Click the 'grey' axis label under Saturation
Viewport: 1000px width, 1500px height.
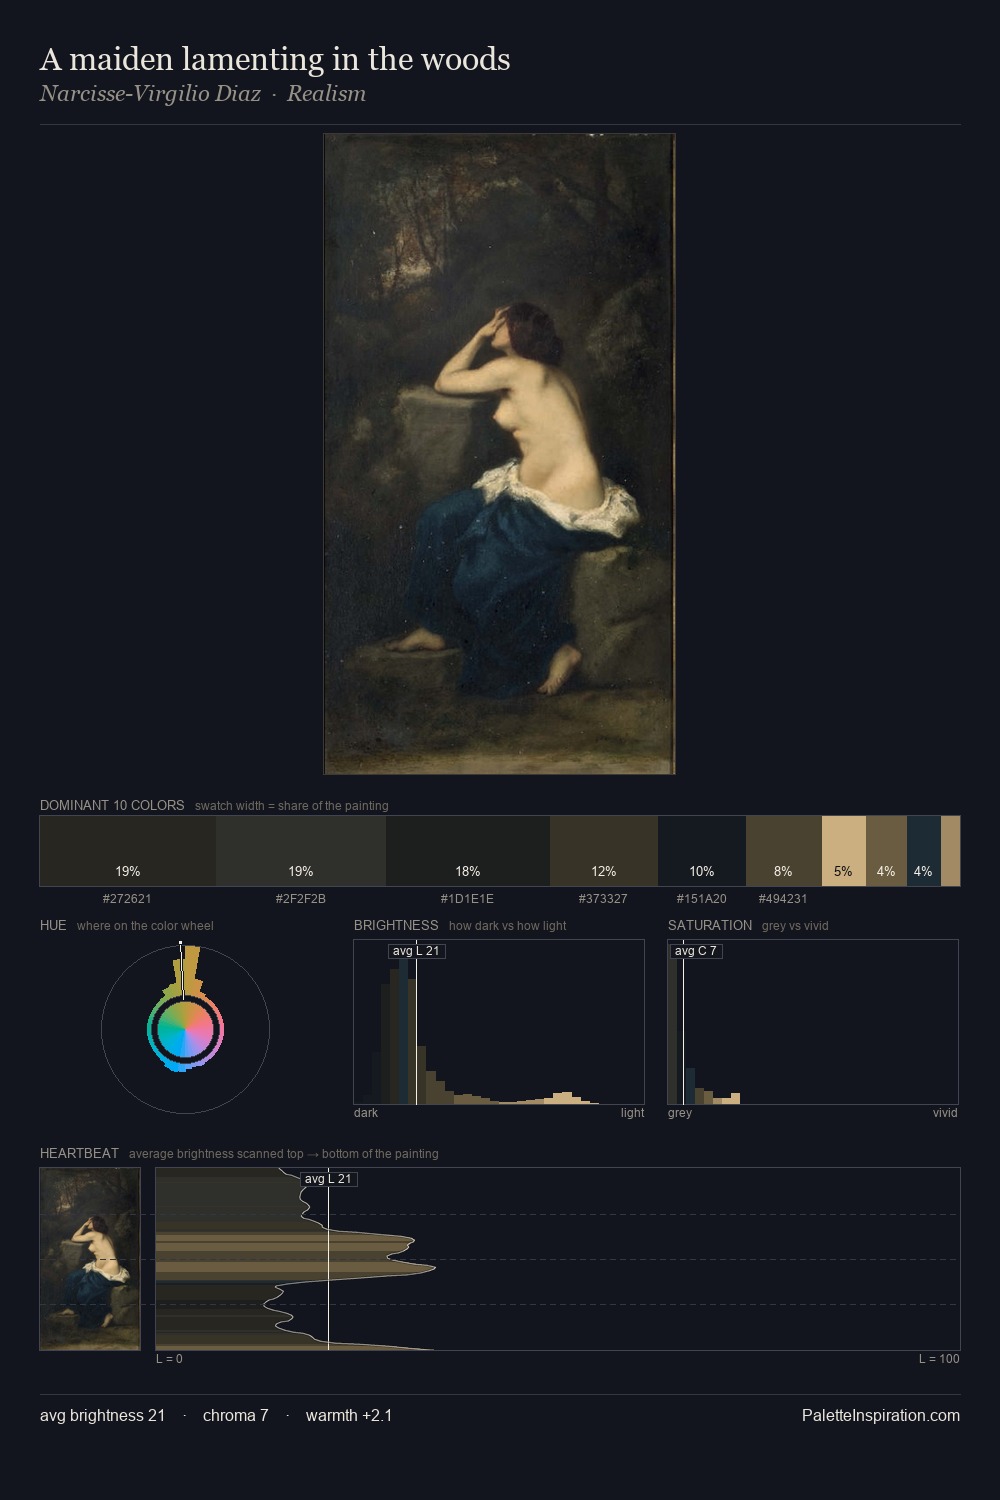[680, 1113]
